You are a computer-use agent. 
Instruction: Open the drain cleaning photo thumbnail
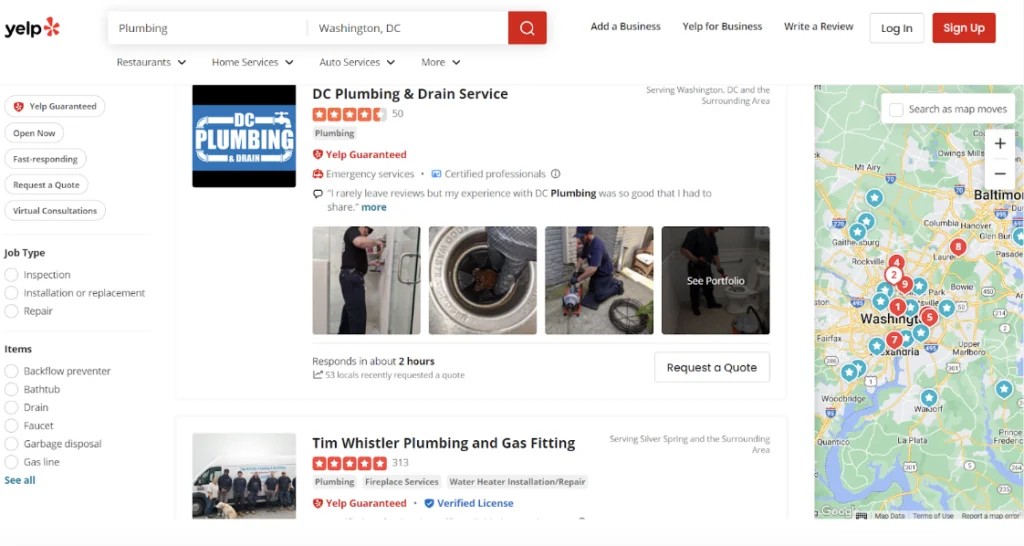pyautogui.click(x=483, y=280)
